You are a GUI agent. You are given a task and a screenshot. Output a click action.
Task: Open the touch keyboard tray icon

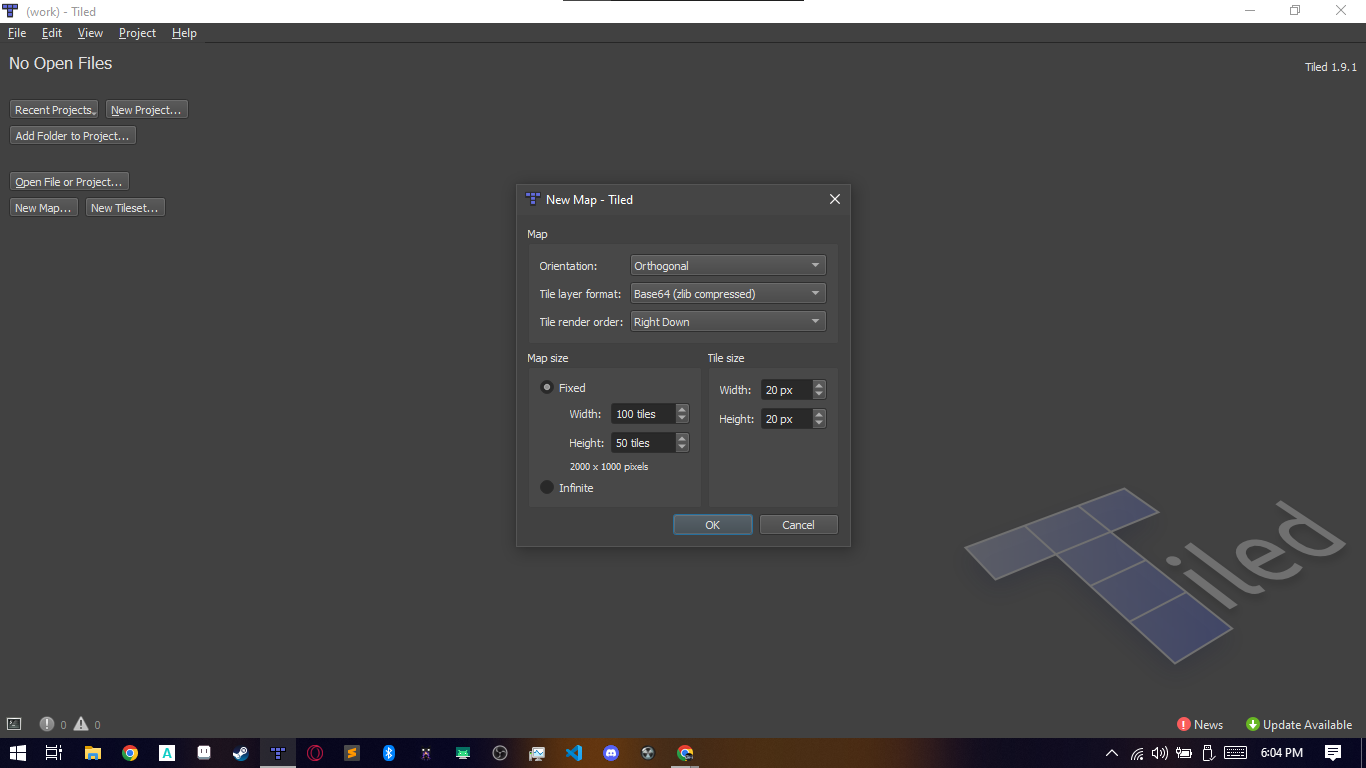(x=1235, y=753)
